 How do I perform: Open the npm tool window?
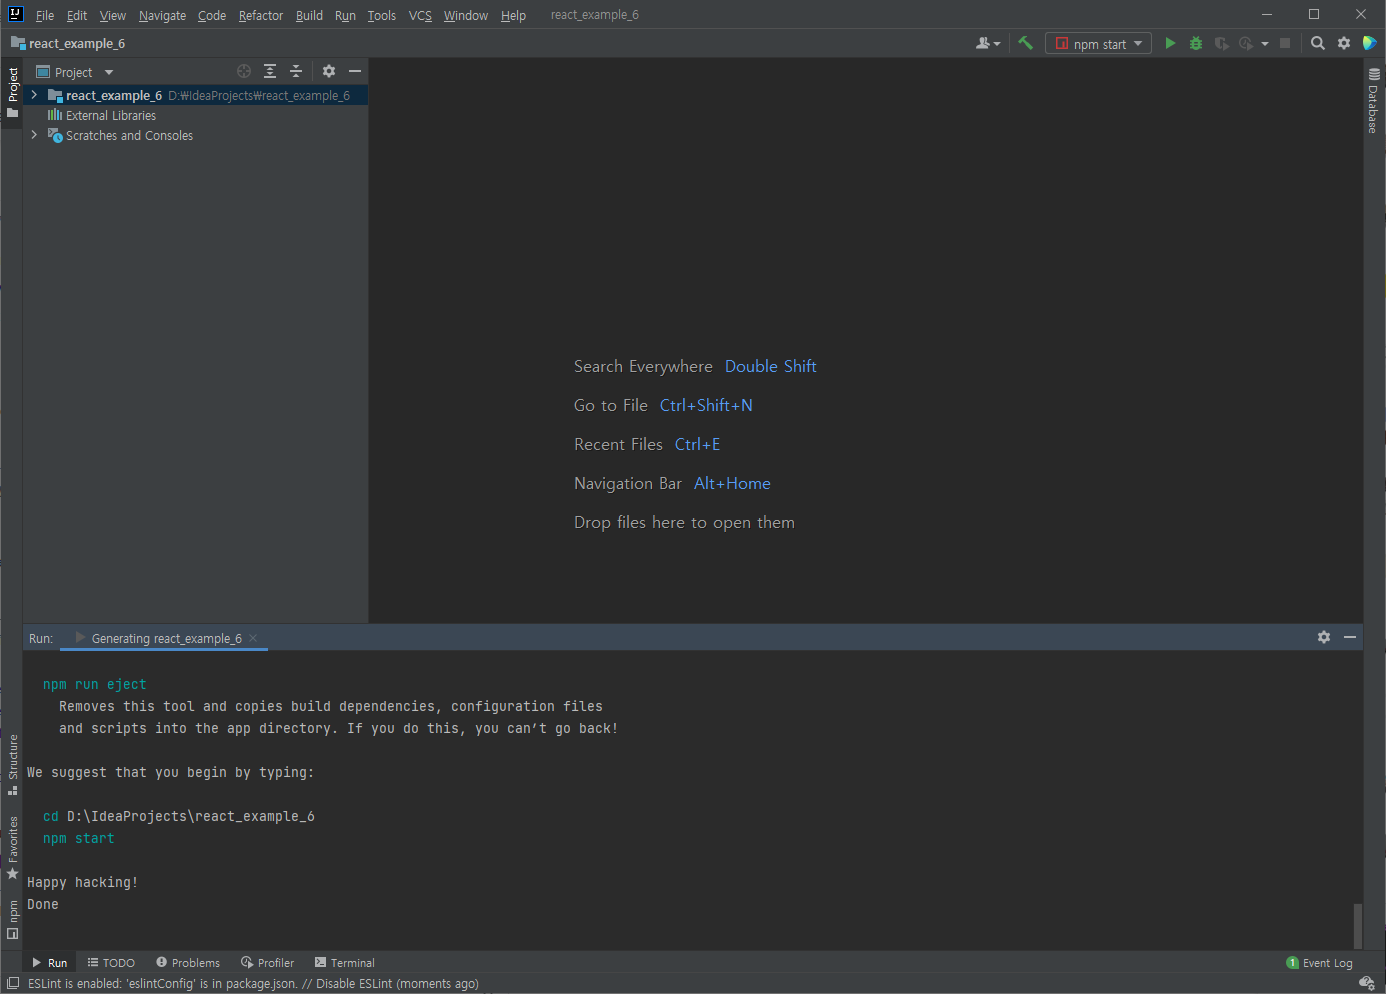[x=13, y=913]
